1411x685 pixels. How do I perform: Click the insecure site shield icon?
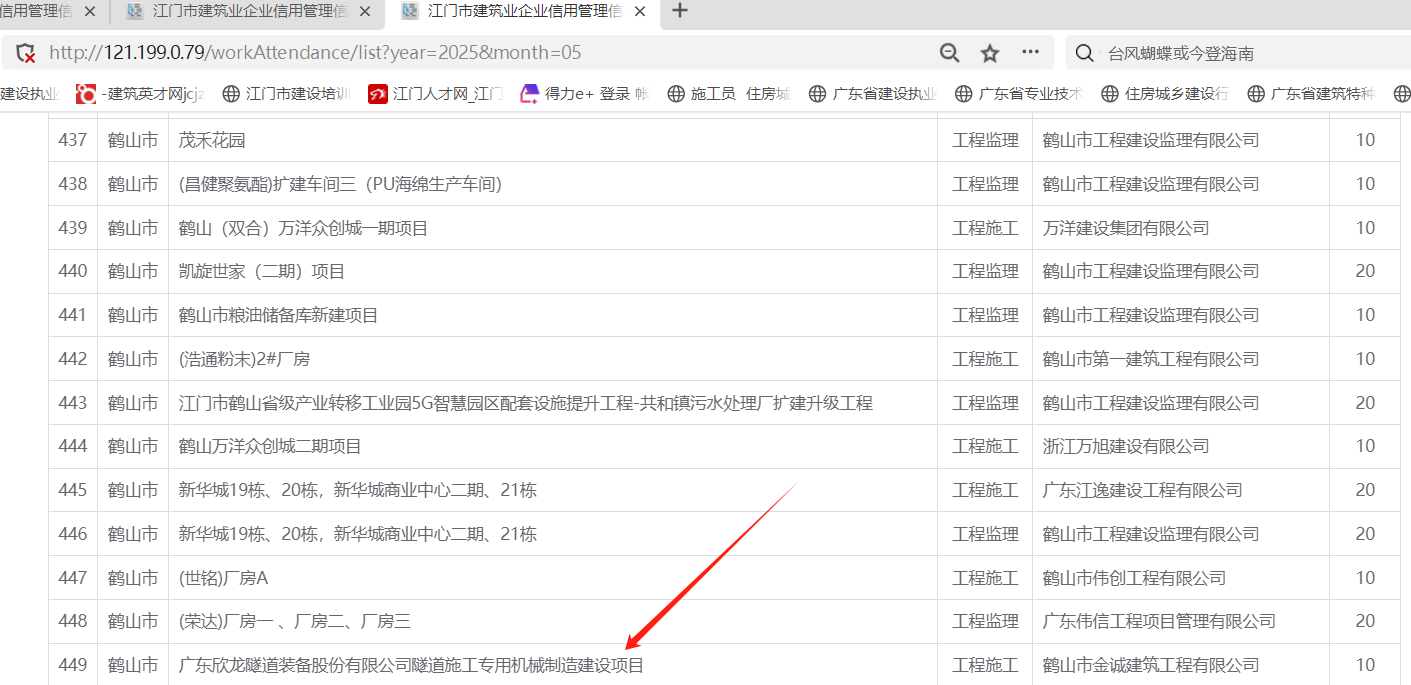coord(26,53)
